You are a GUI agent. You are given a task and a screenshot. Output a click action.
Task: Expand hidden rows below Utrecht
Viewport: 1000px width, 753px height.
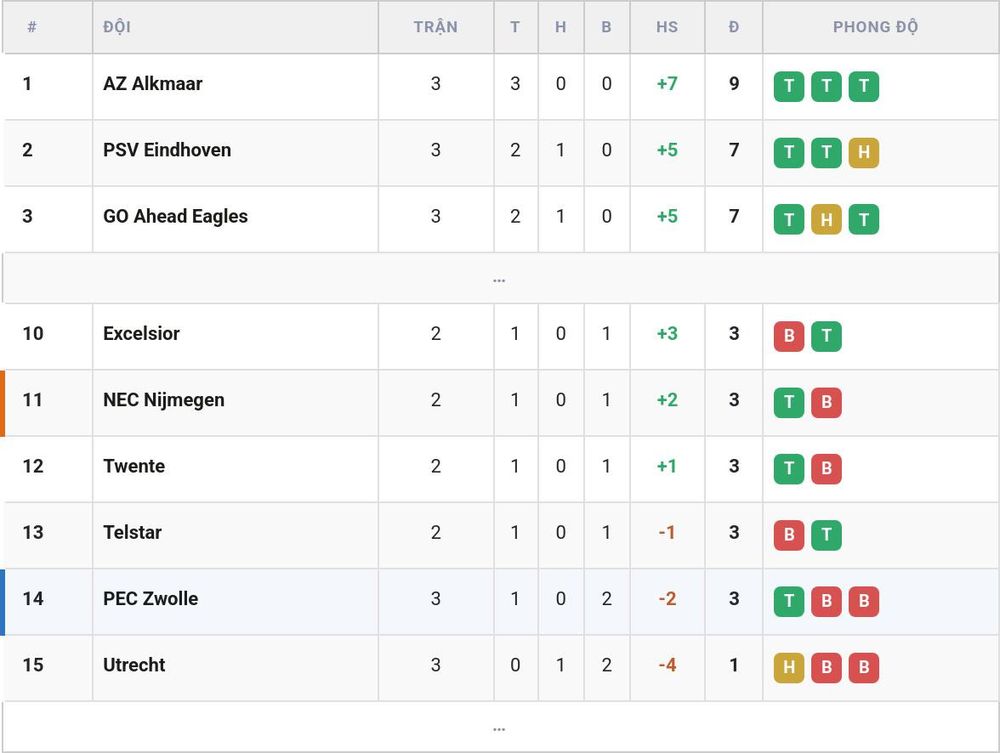click(499, 727)
